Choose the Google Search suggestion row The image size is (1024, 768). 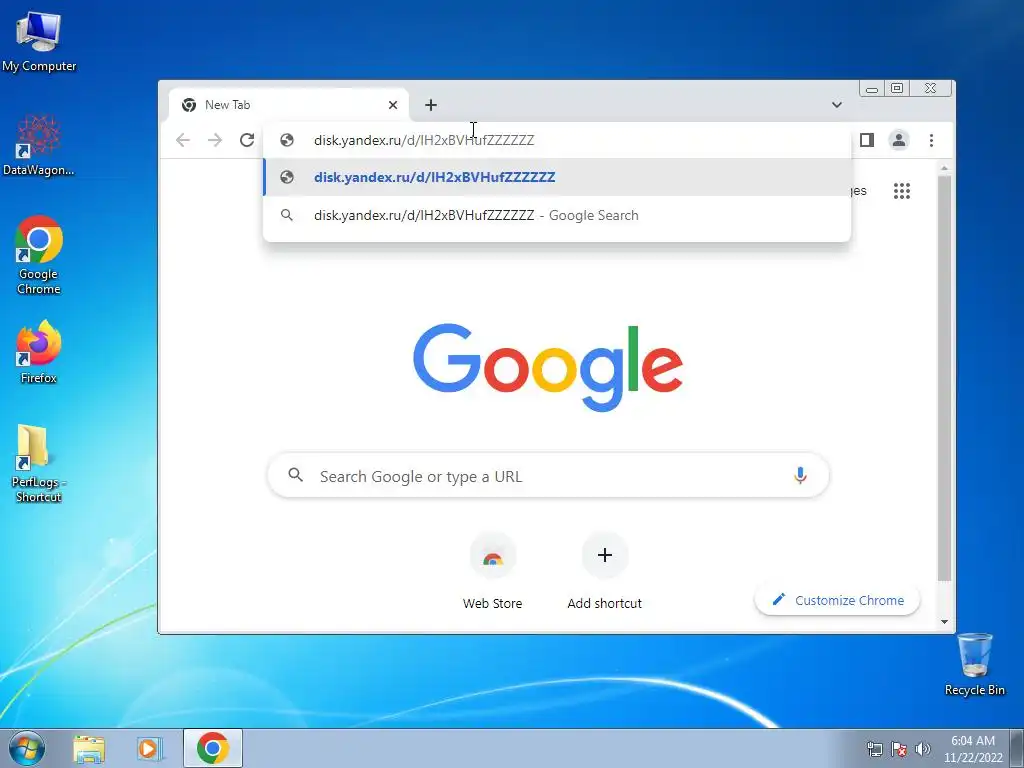click(557, 215)
